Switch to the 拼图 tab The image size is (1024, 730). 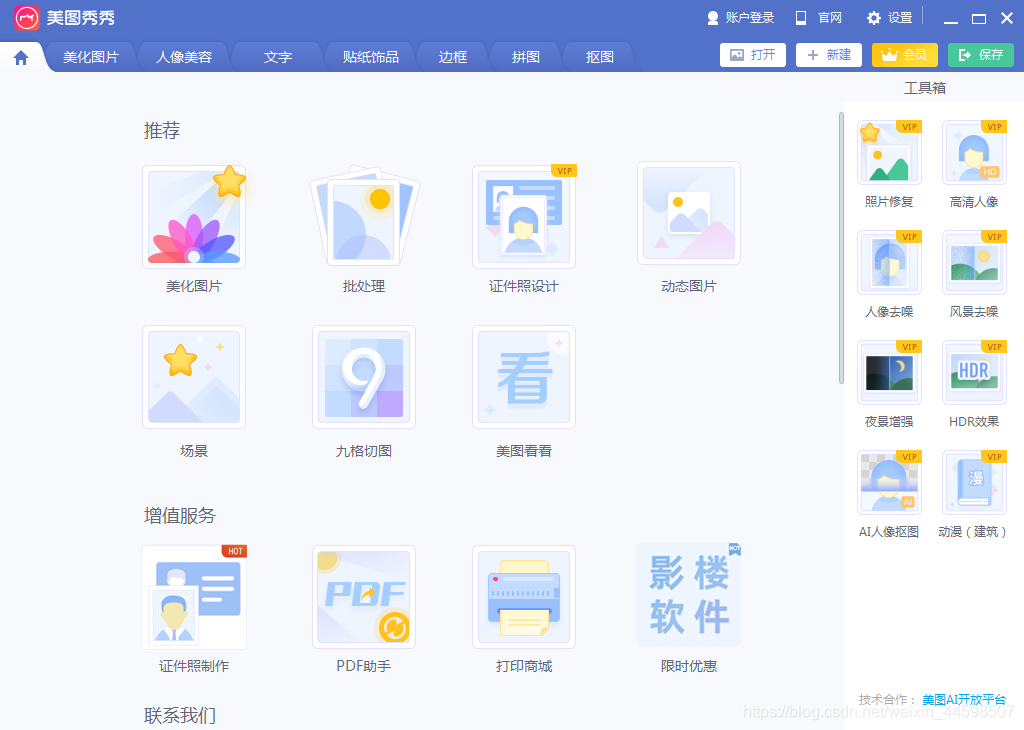(526, 57)
